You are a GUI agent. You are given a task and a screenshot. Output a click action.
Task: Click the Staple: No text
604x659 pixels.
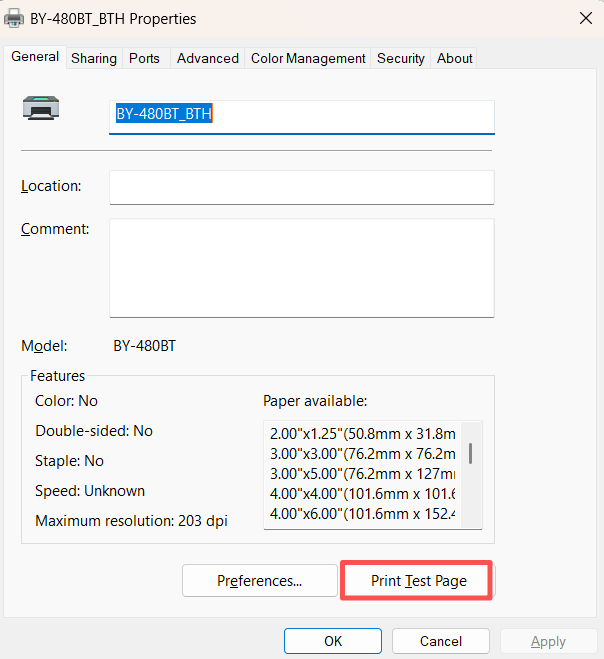[69, 461]
